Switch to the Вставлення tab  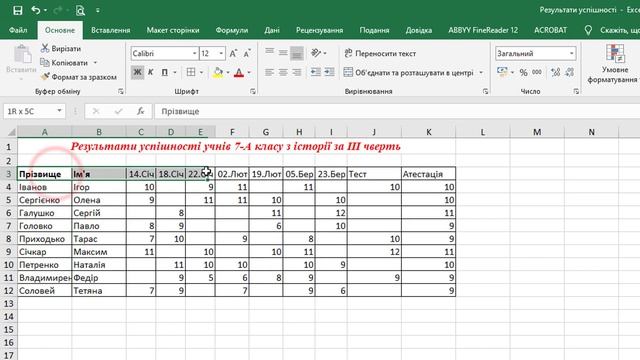[x=111, y=30]
